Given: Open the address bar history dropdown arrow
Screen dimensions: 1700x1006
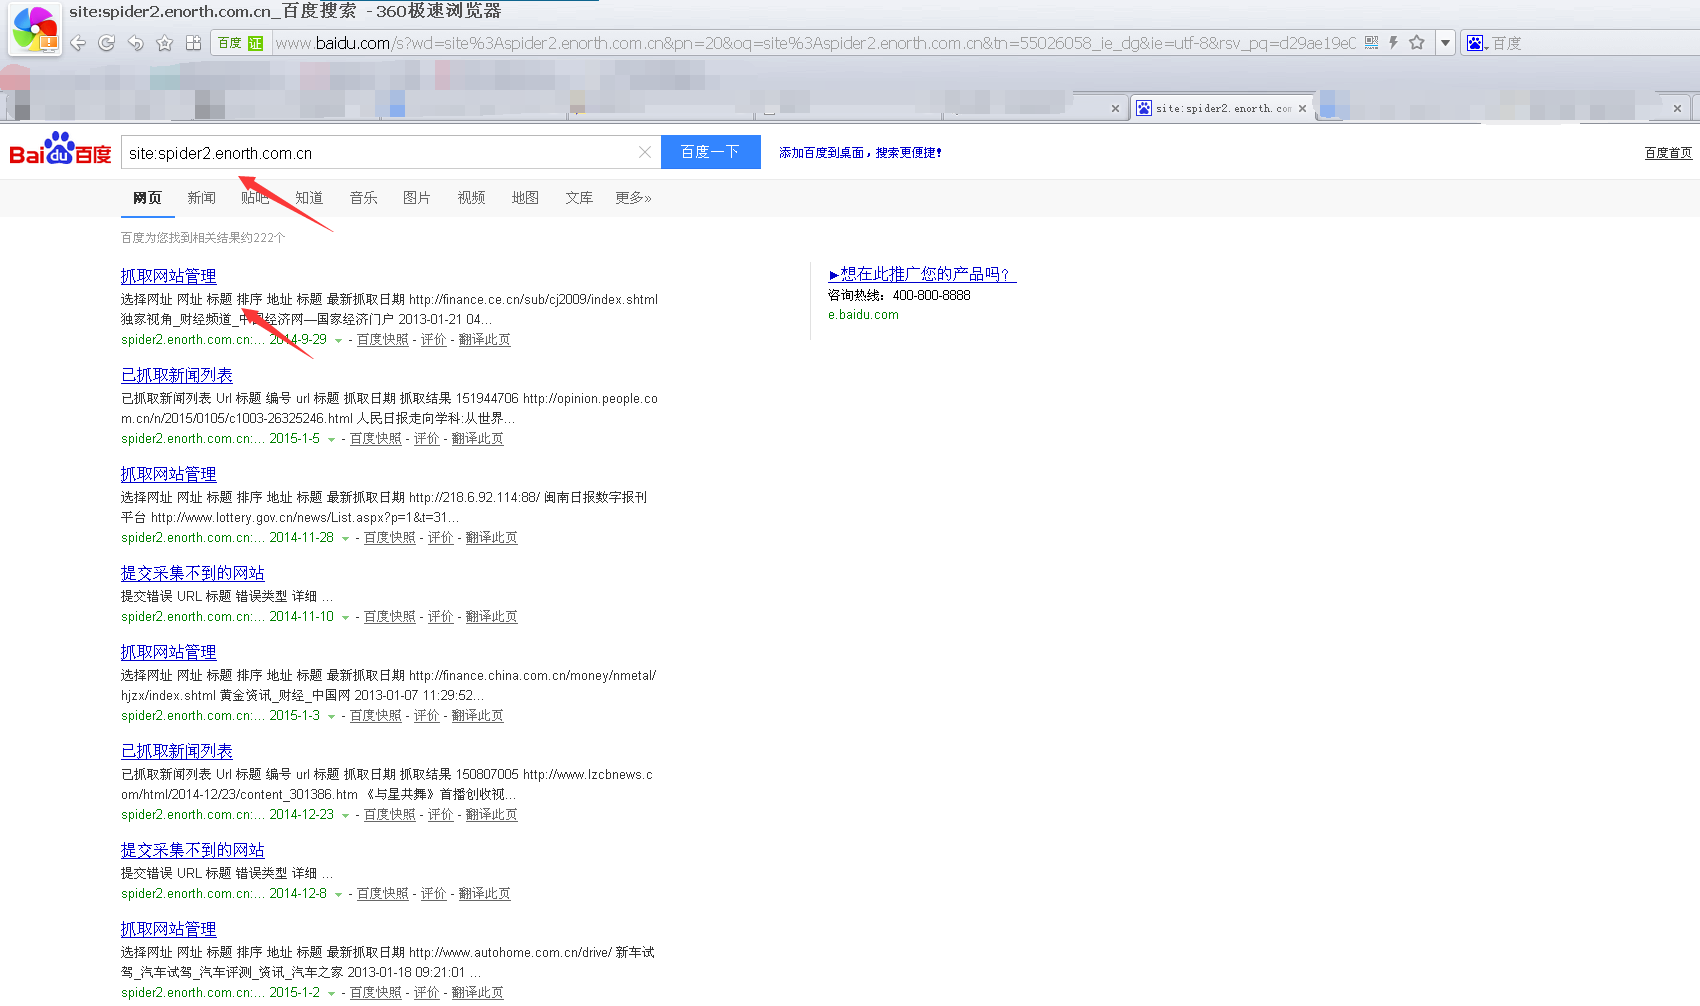Looking at the screenshot, I should pos(1445,43).
